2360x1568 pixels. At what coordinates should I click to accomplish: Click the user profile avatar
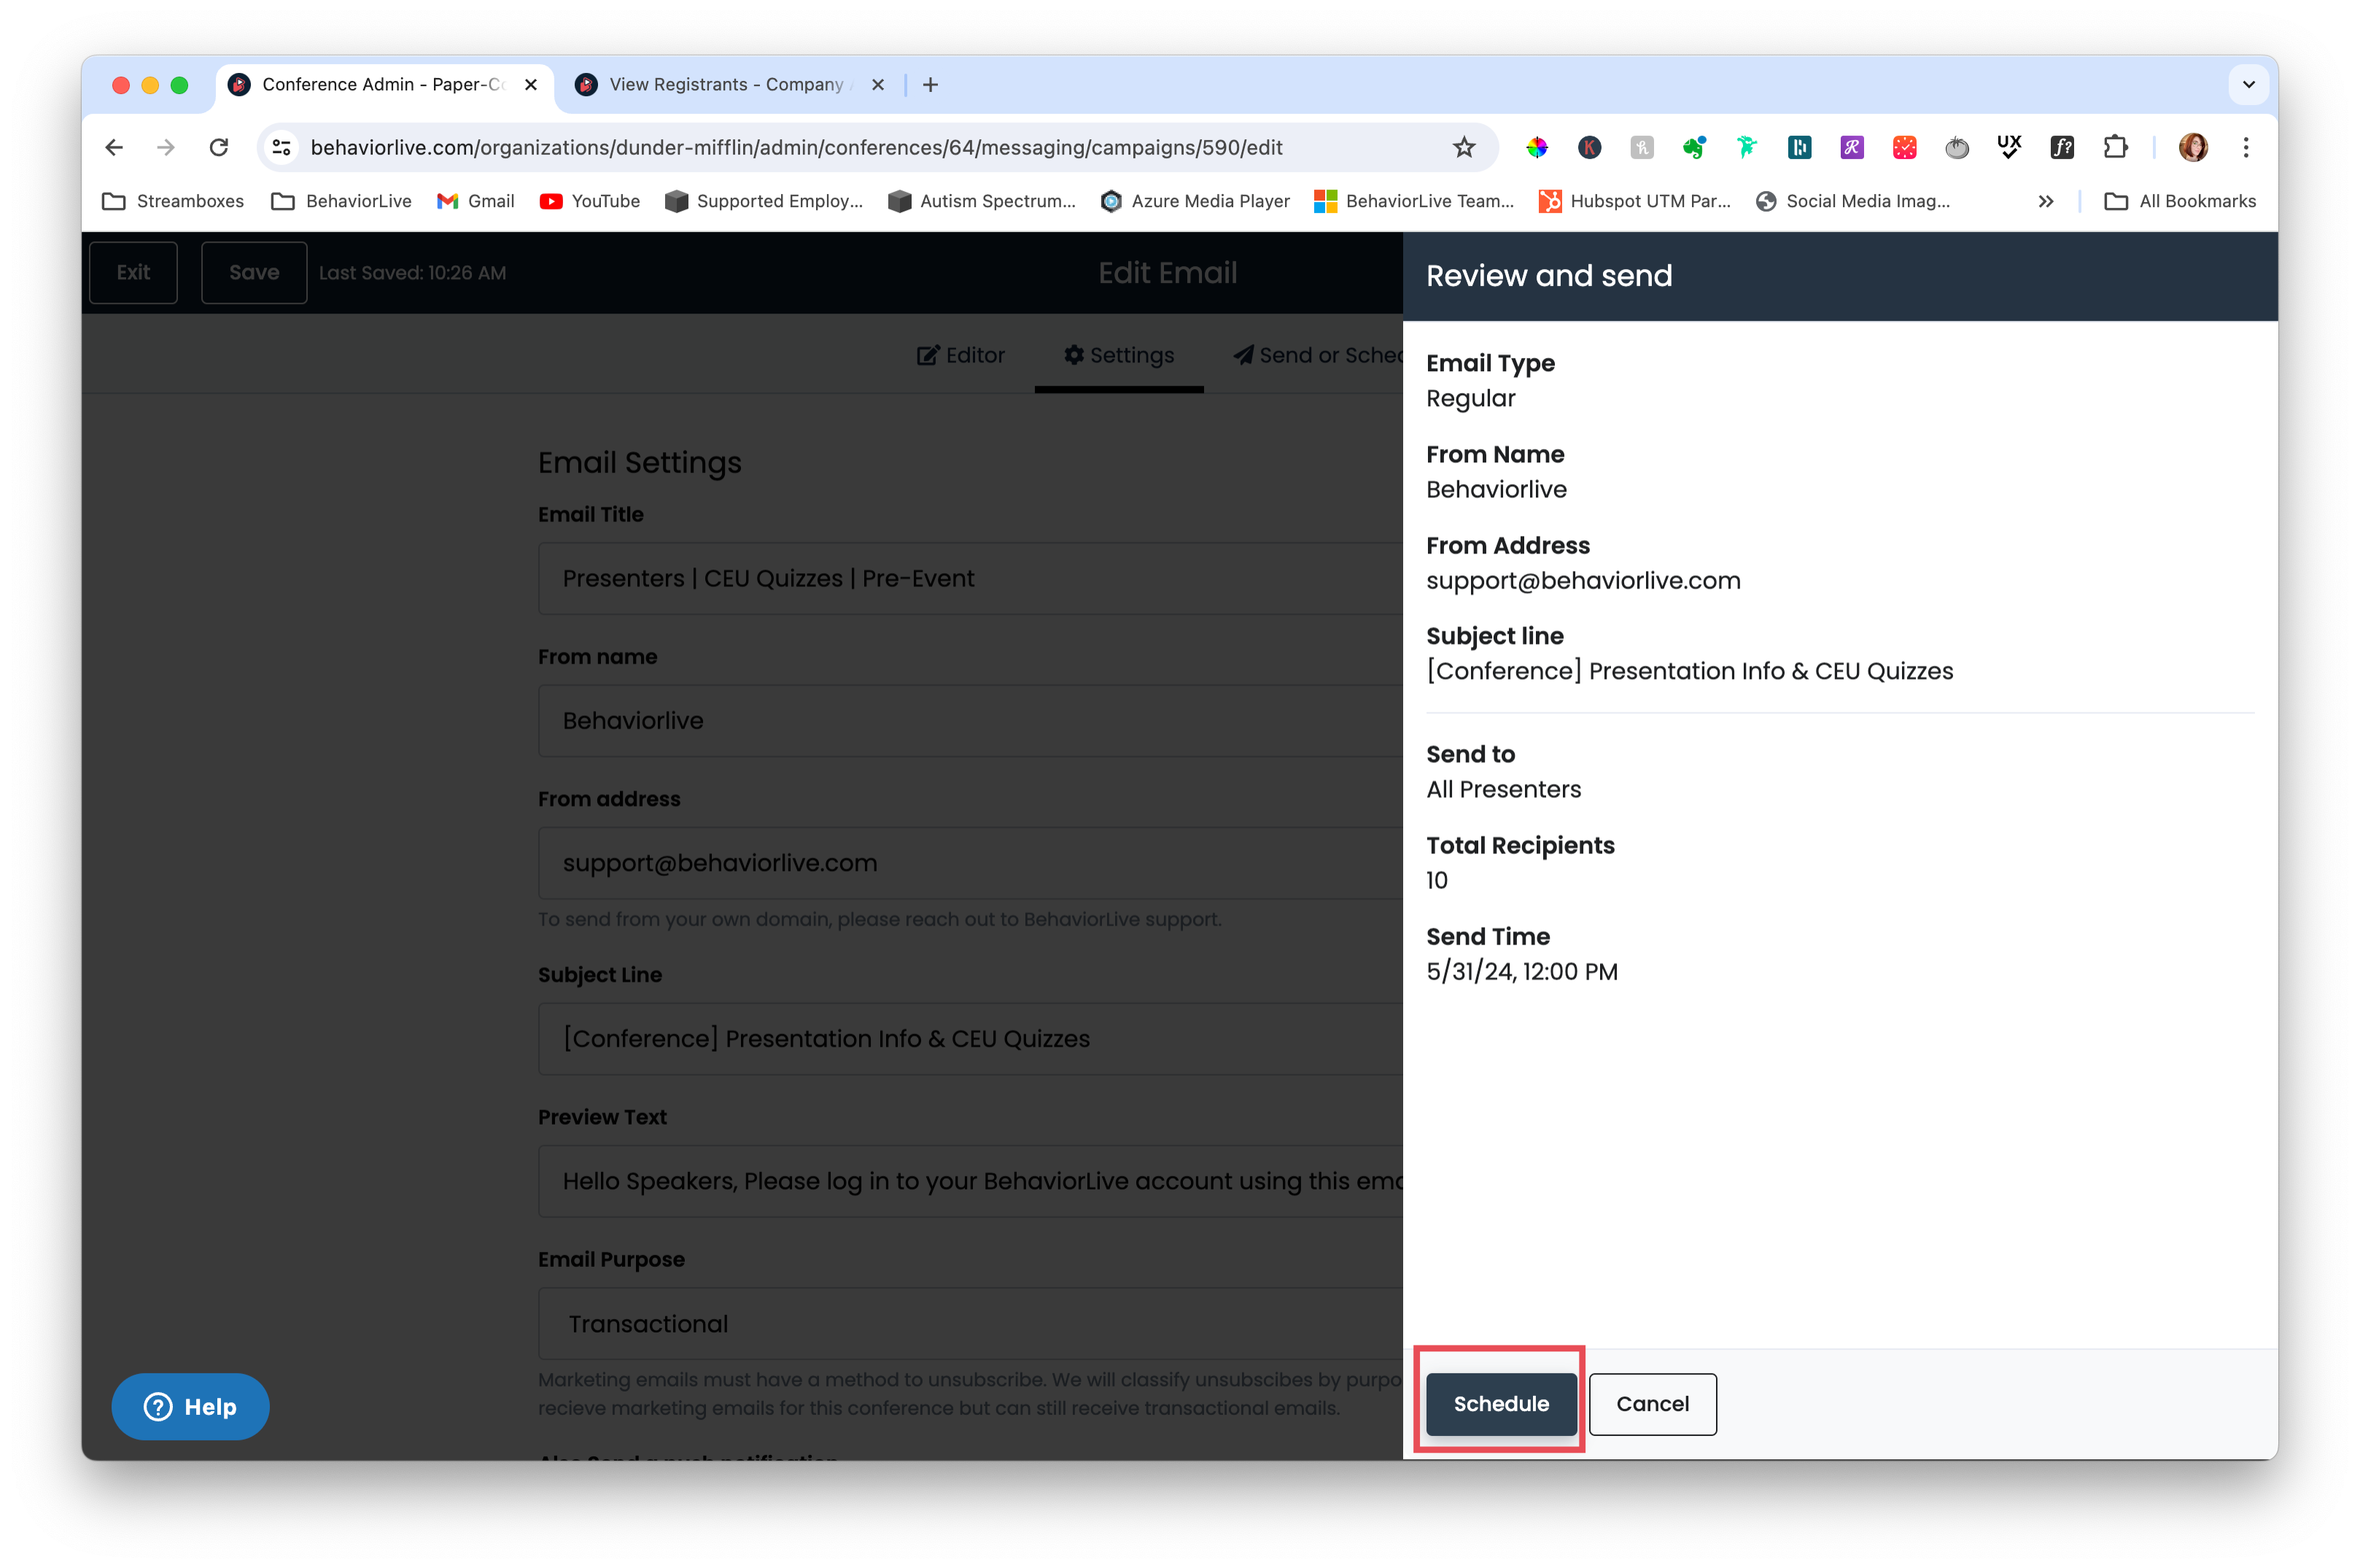(2193, 148)
